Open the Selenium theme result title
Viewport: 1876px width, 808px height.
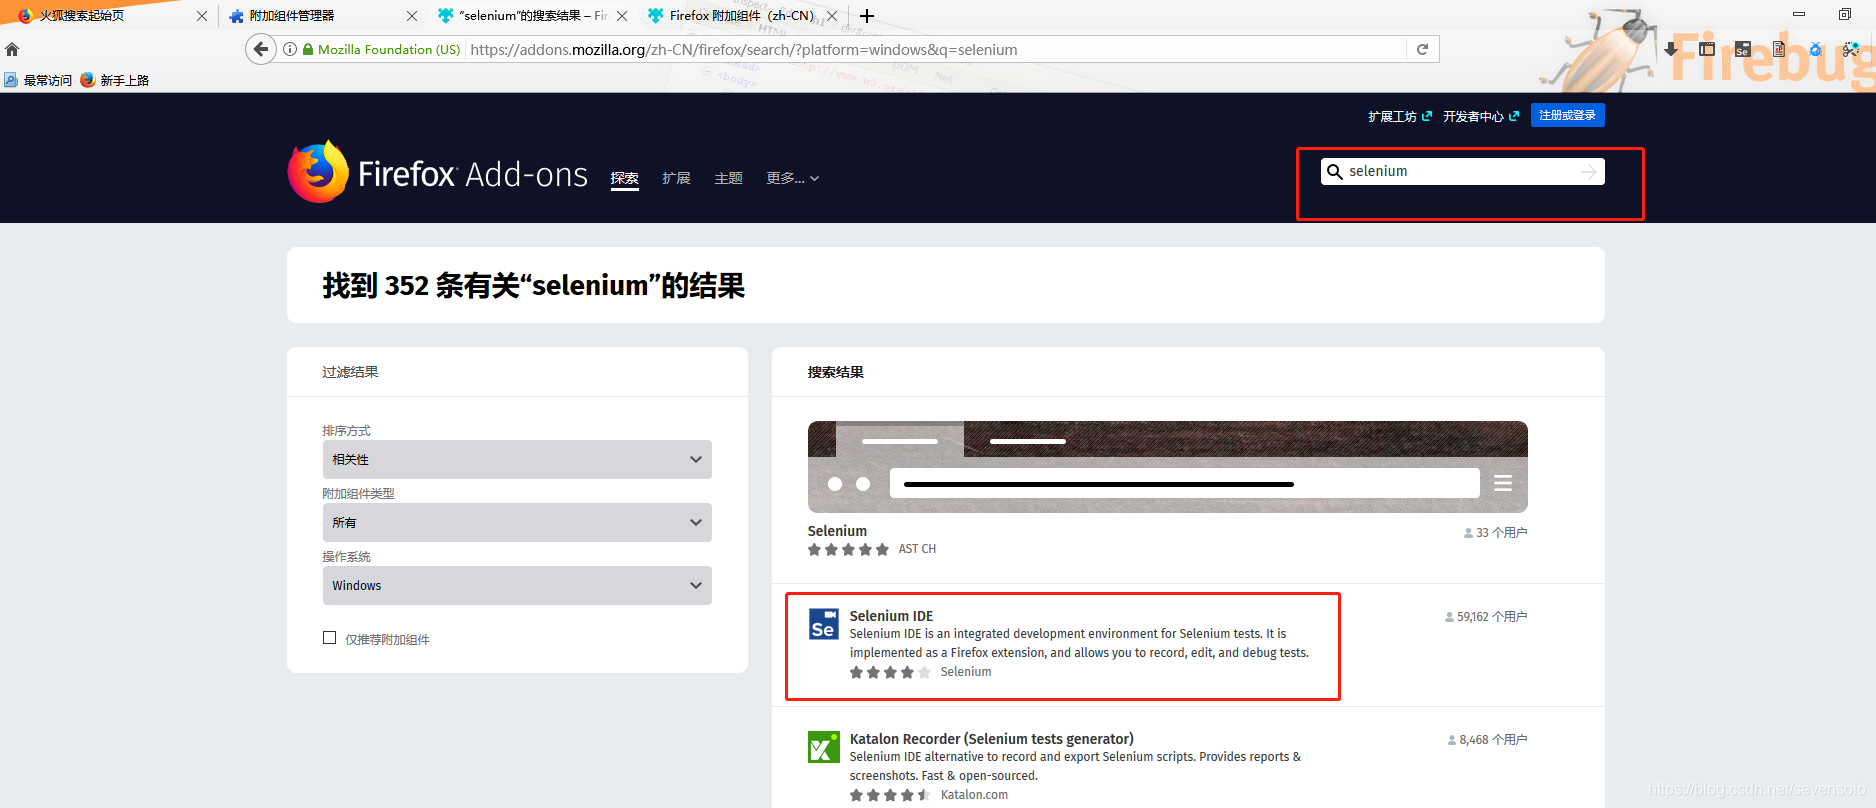(837, 531)
